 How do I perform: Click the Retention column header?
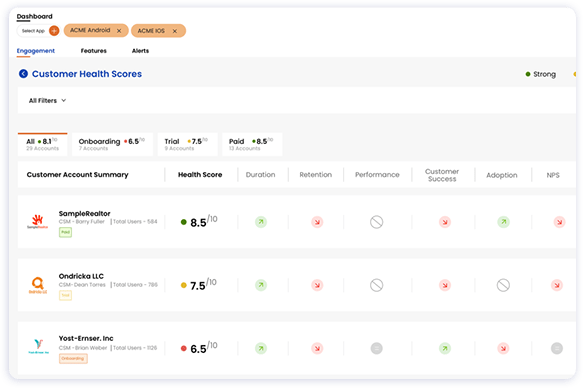click(x=316, y=175)
